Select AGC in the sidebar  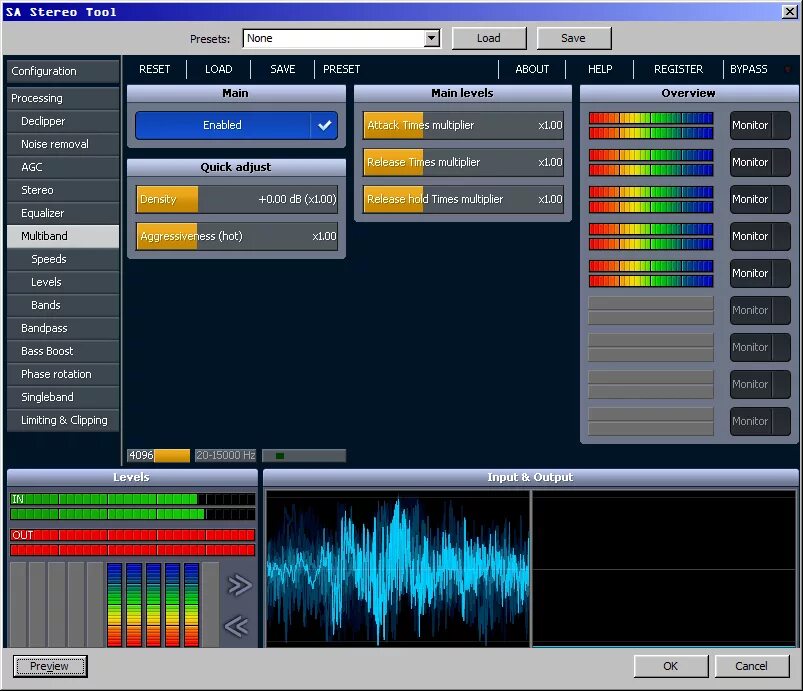tap(63, 167)
